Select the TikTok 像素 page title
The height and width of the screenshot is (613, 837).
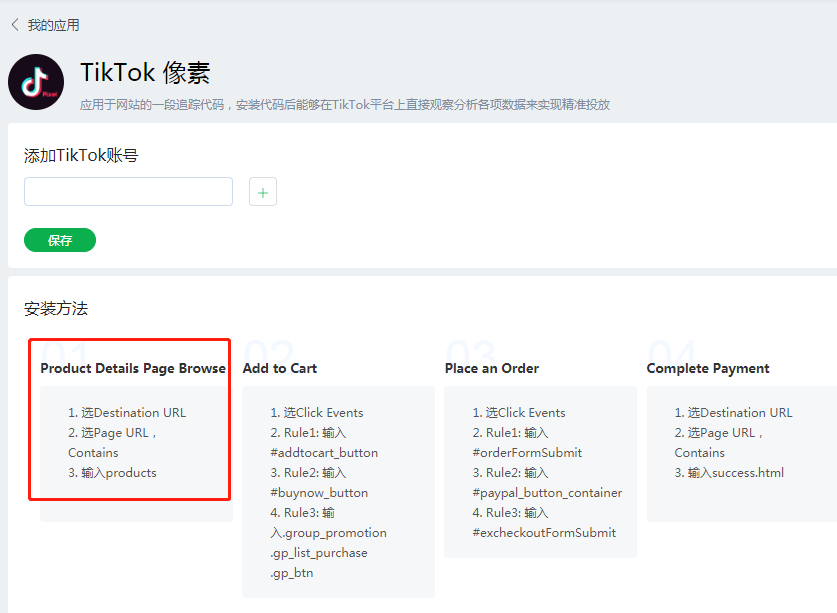(145, 73)
